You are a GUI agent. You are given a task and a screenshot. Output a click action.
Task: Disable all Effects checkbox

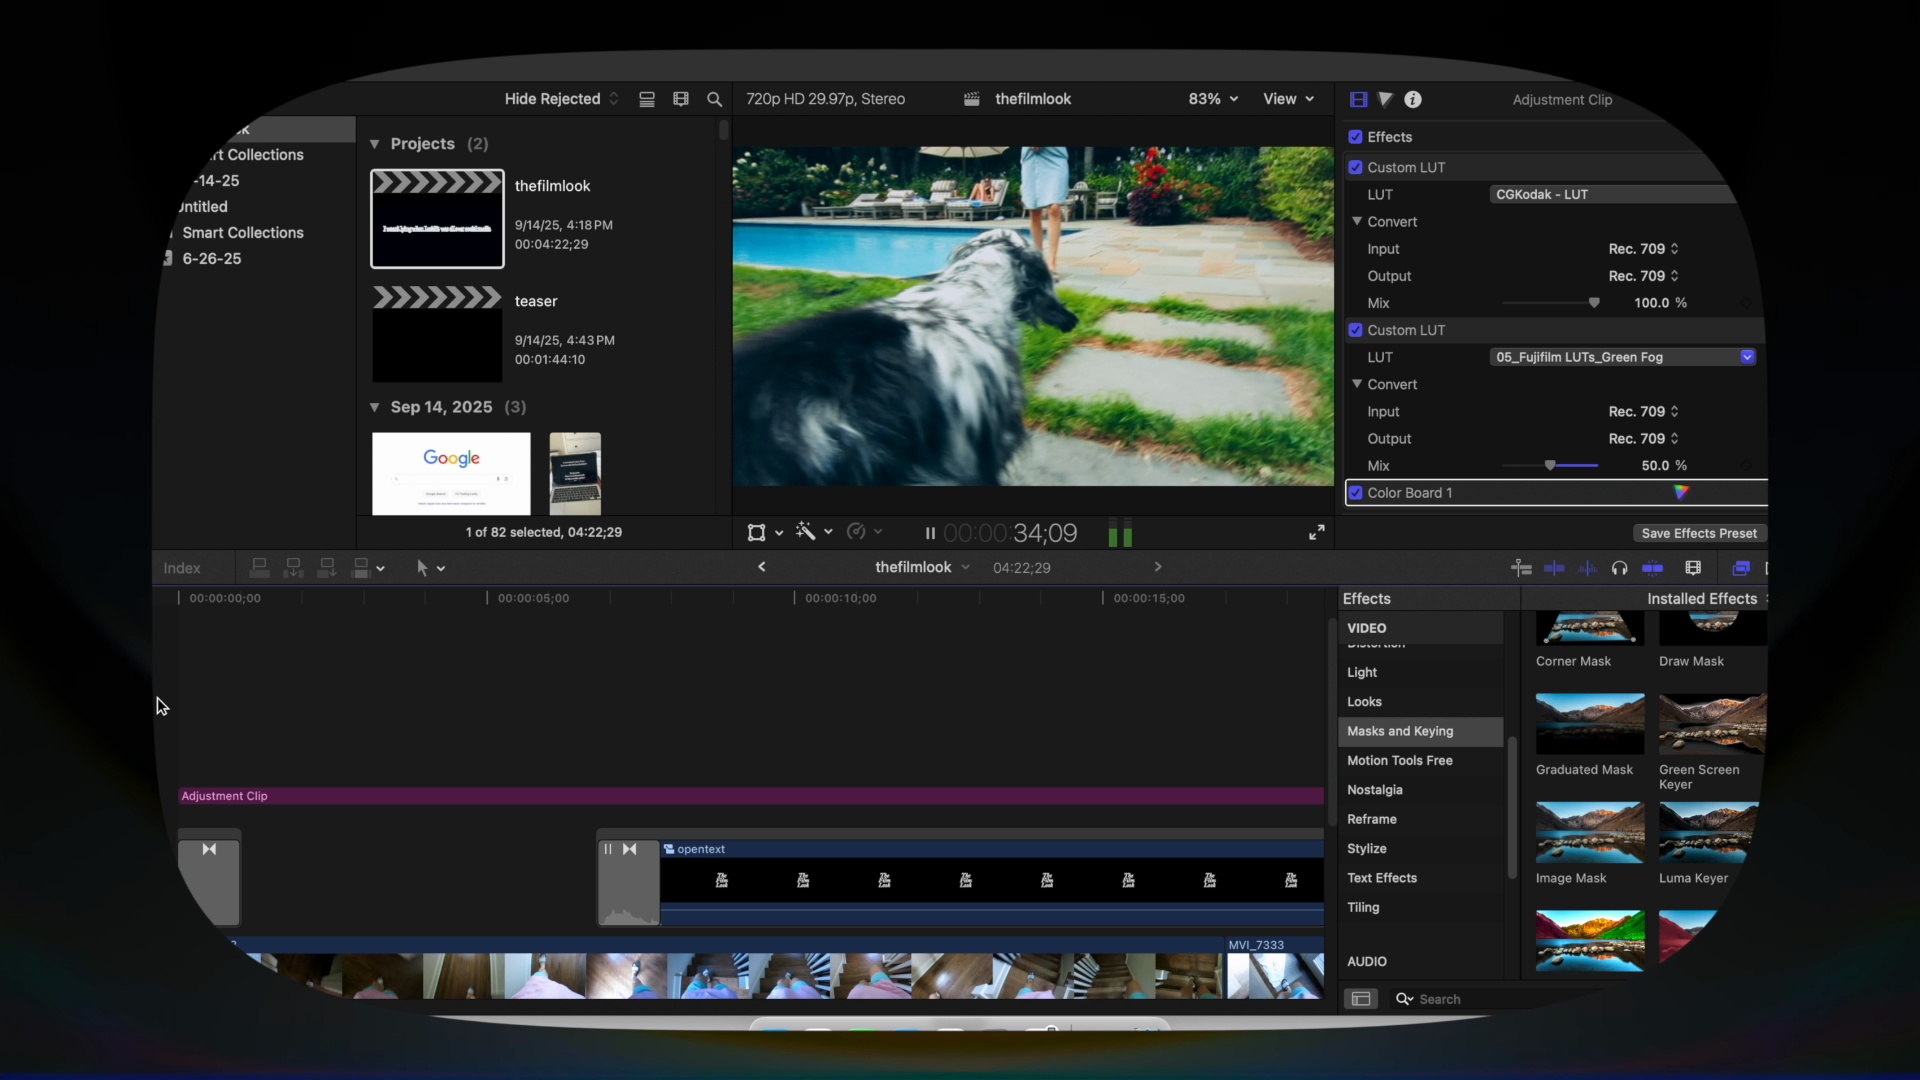click(x=1356, y=137)
